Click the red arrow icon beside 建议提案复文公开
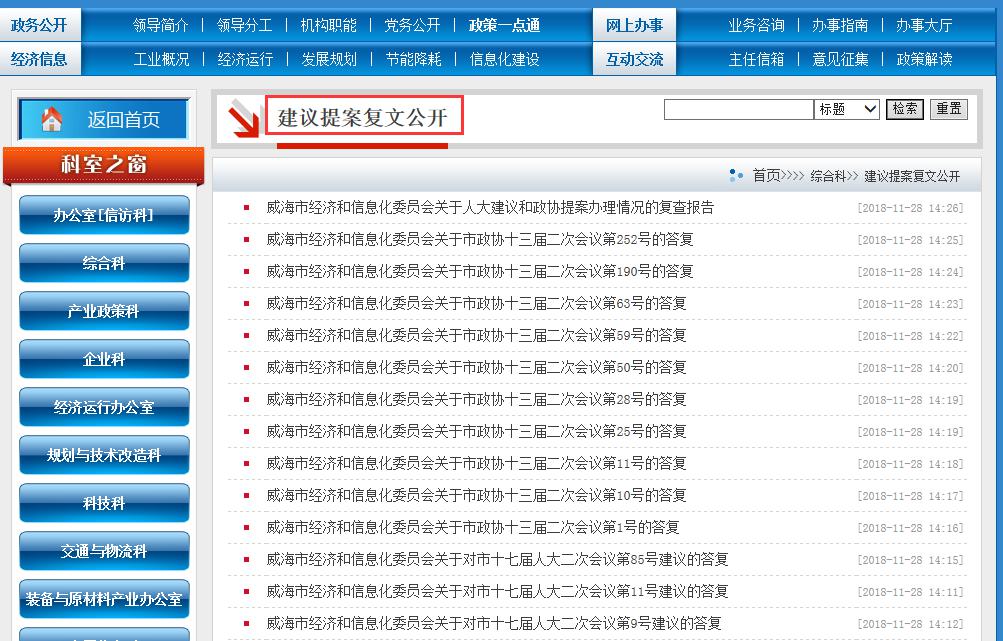This screenshot has width=1003, height=641. coord(242,118)
